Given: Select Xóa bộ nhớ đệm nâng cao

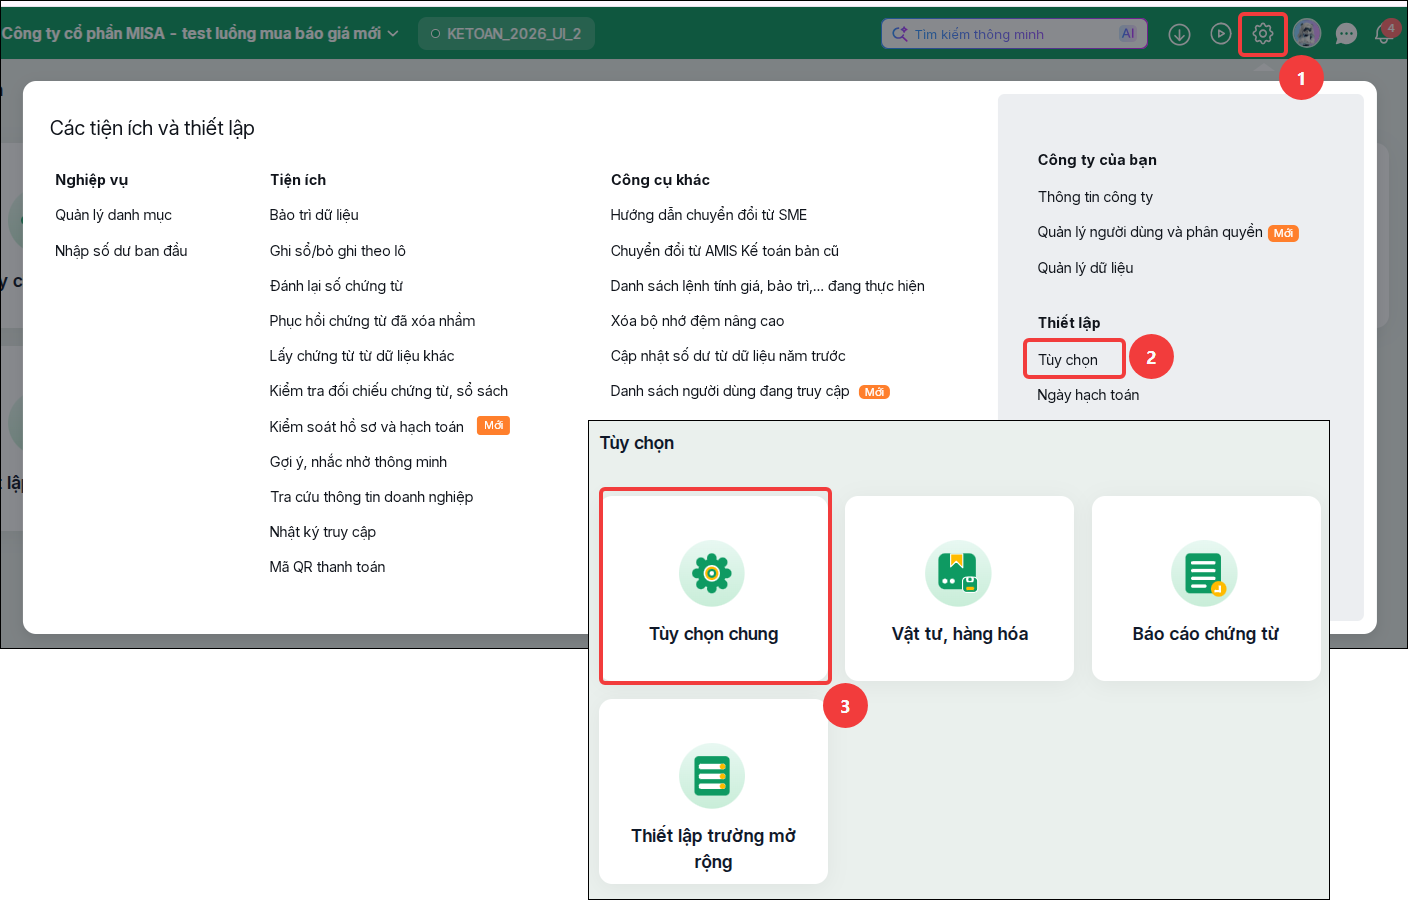Looking at the screenshot, I should (697, 321).
